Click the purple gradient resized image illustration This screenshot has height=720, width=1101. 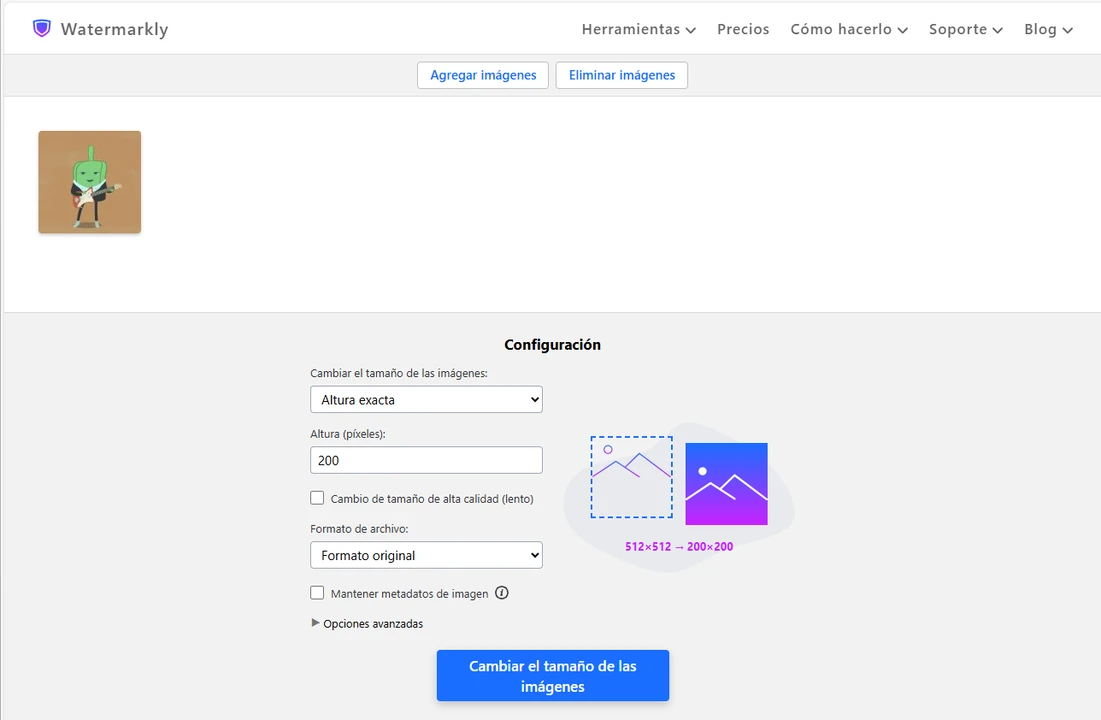pos(726,484)
